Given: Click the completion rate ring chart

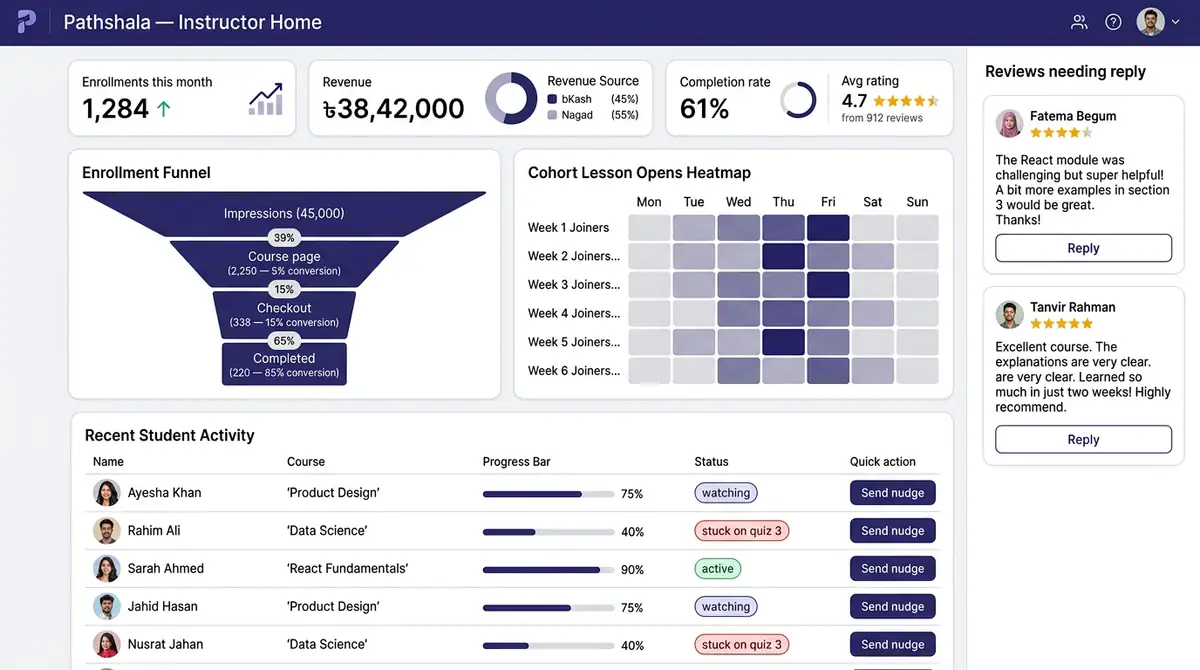Looking at the screenshot, I should 798,99.
